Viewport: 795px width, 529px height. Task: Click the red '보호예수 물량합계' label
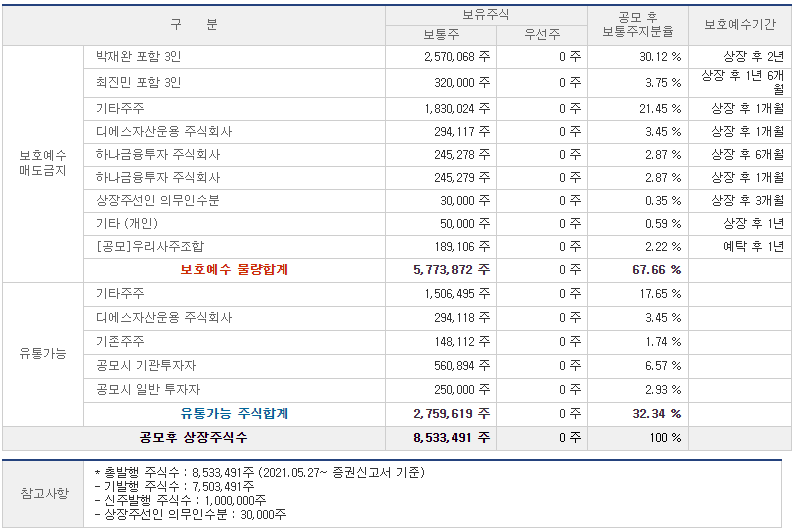[234, 270]
